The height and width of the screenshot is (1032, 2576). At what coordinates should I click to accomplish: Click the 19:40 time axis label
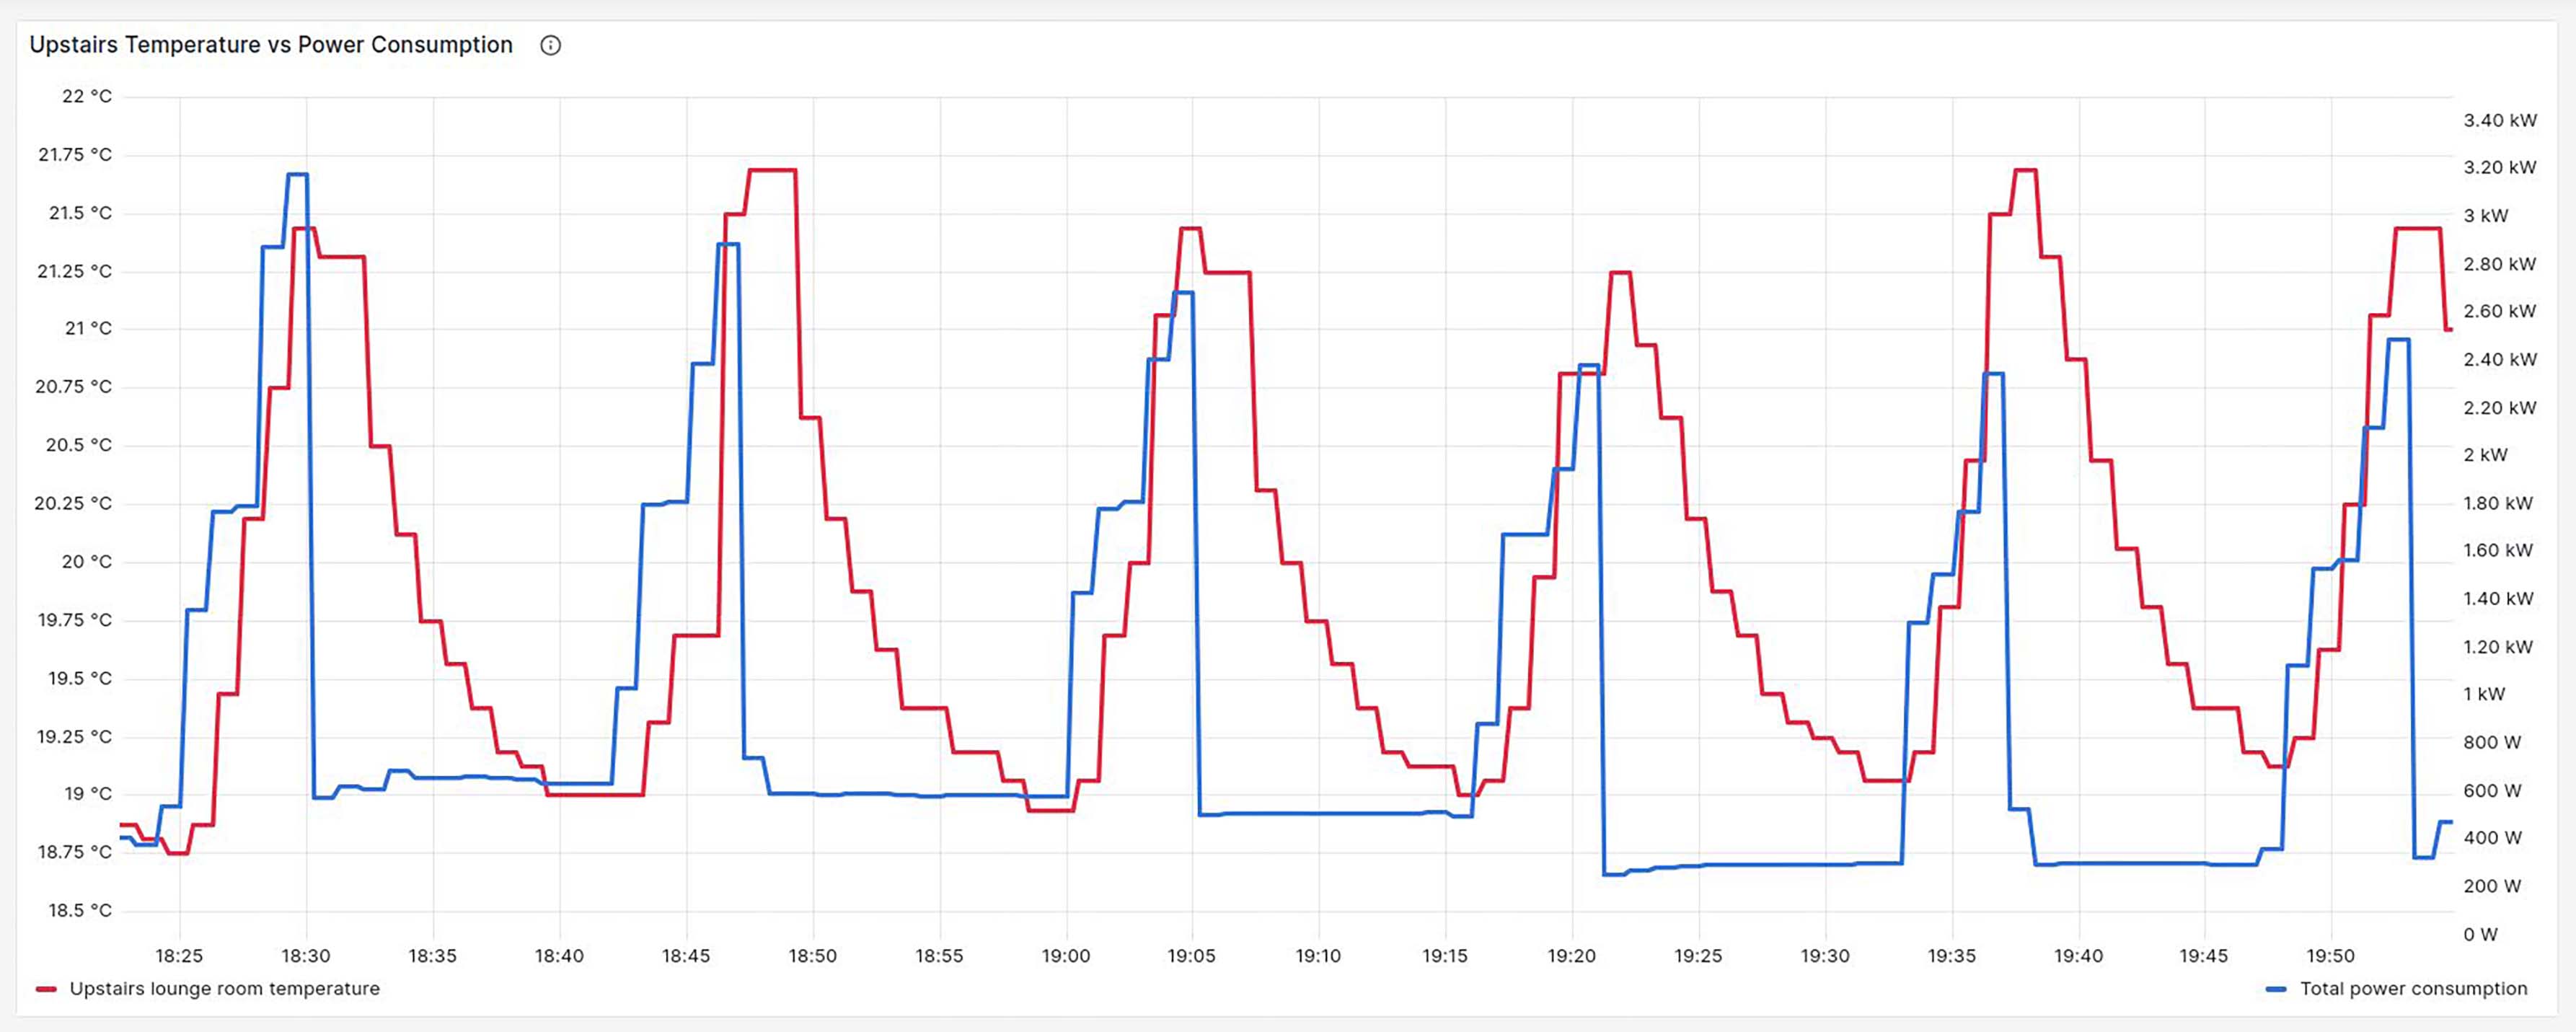click(2078, 956)
